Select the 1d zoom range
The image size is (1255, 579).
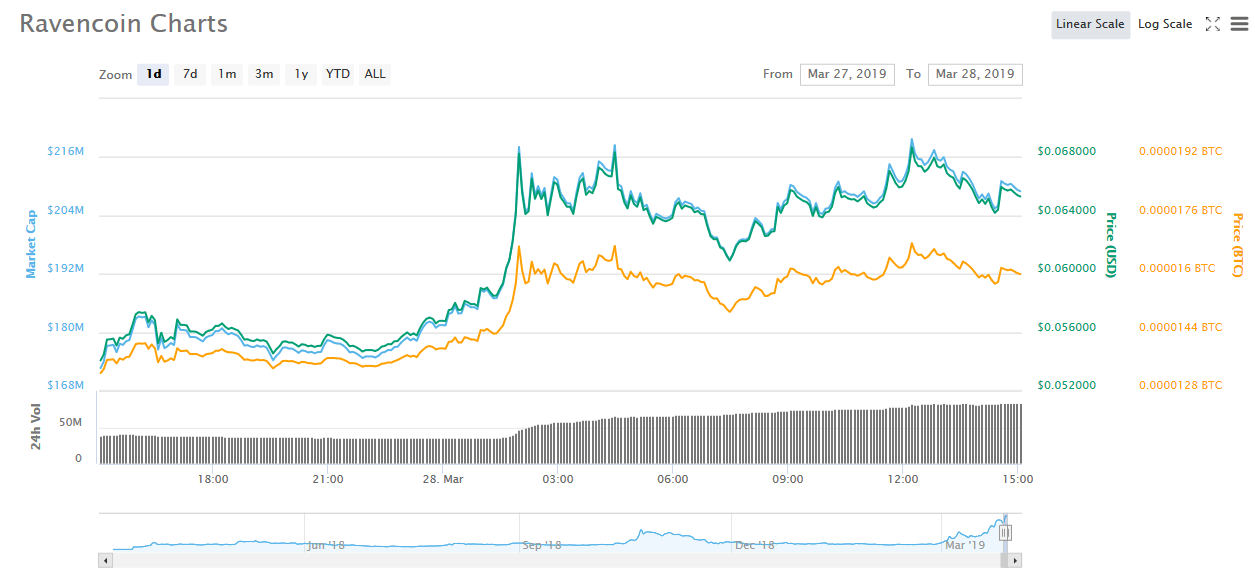pos(153,74)
